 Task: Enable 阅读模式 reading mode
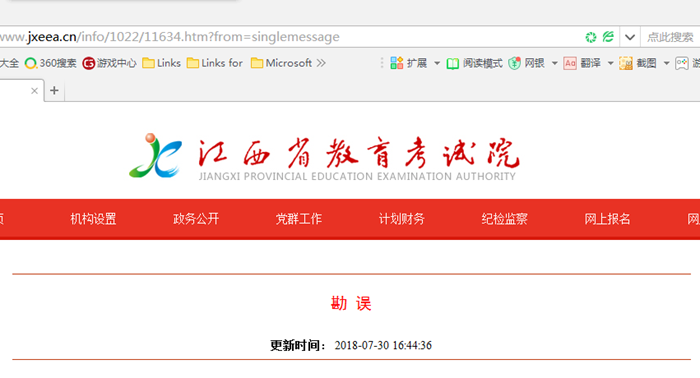pos(475,63)
